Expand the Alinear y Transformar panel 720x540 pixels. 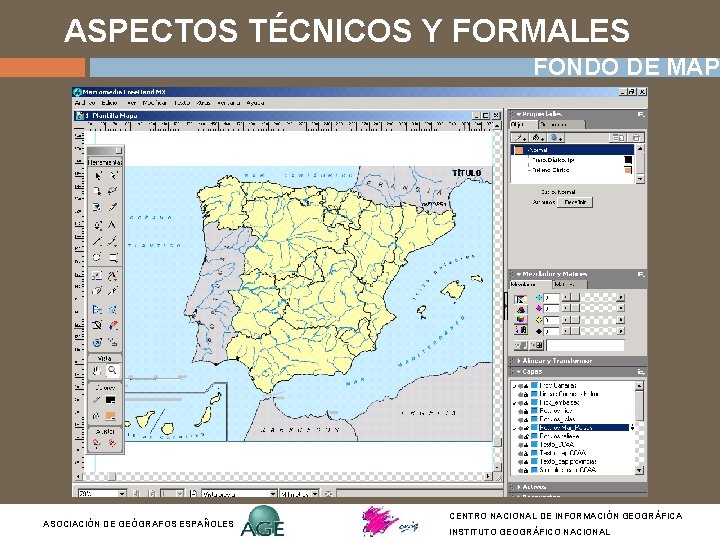518,361
